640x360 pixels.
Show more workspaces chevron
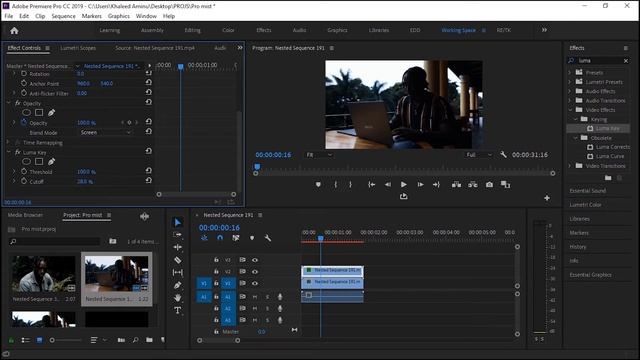pos(544,30)
